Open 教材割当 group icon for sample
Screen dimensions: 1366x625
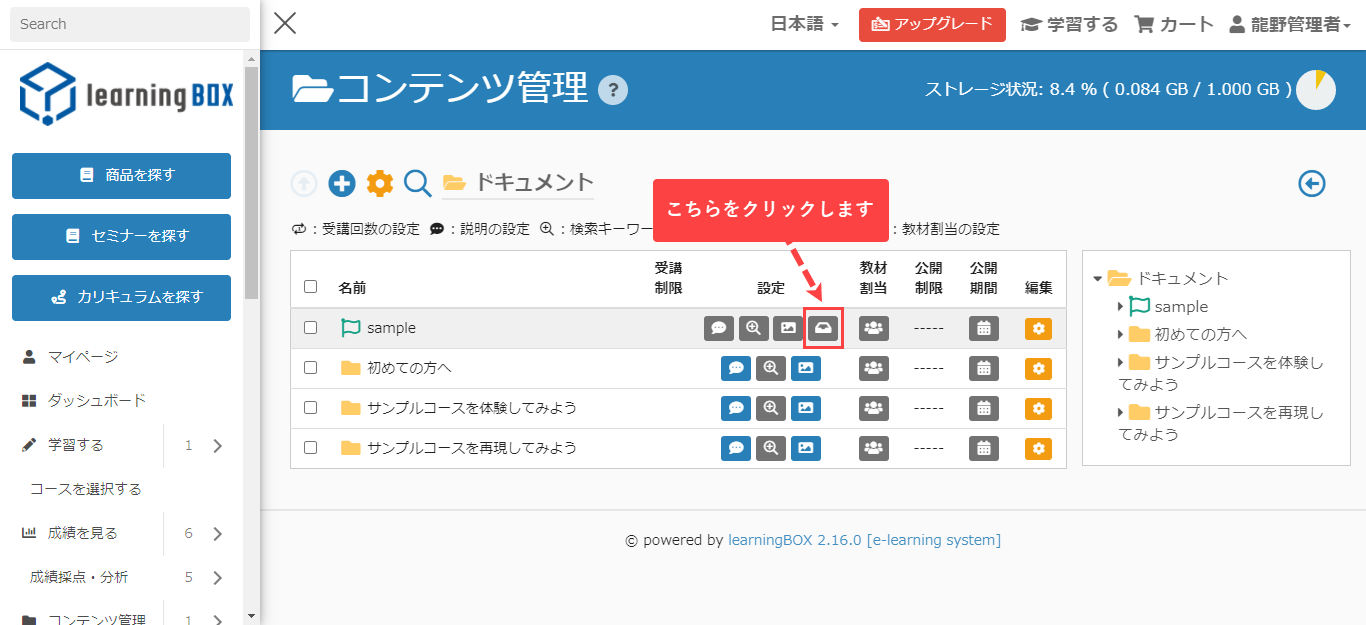tap(873, 328)
